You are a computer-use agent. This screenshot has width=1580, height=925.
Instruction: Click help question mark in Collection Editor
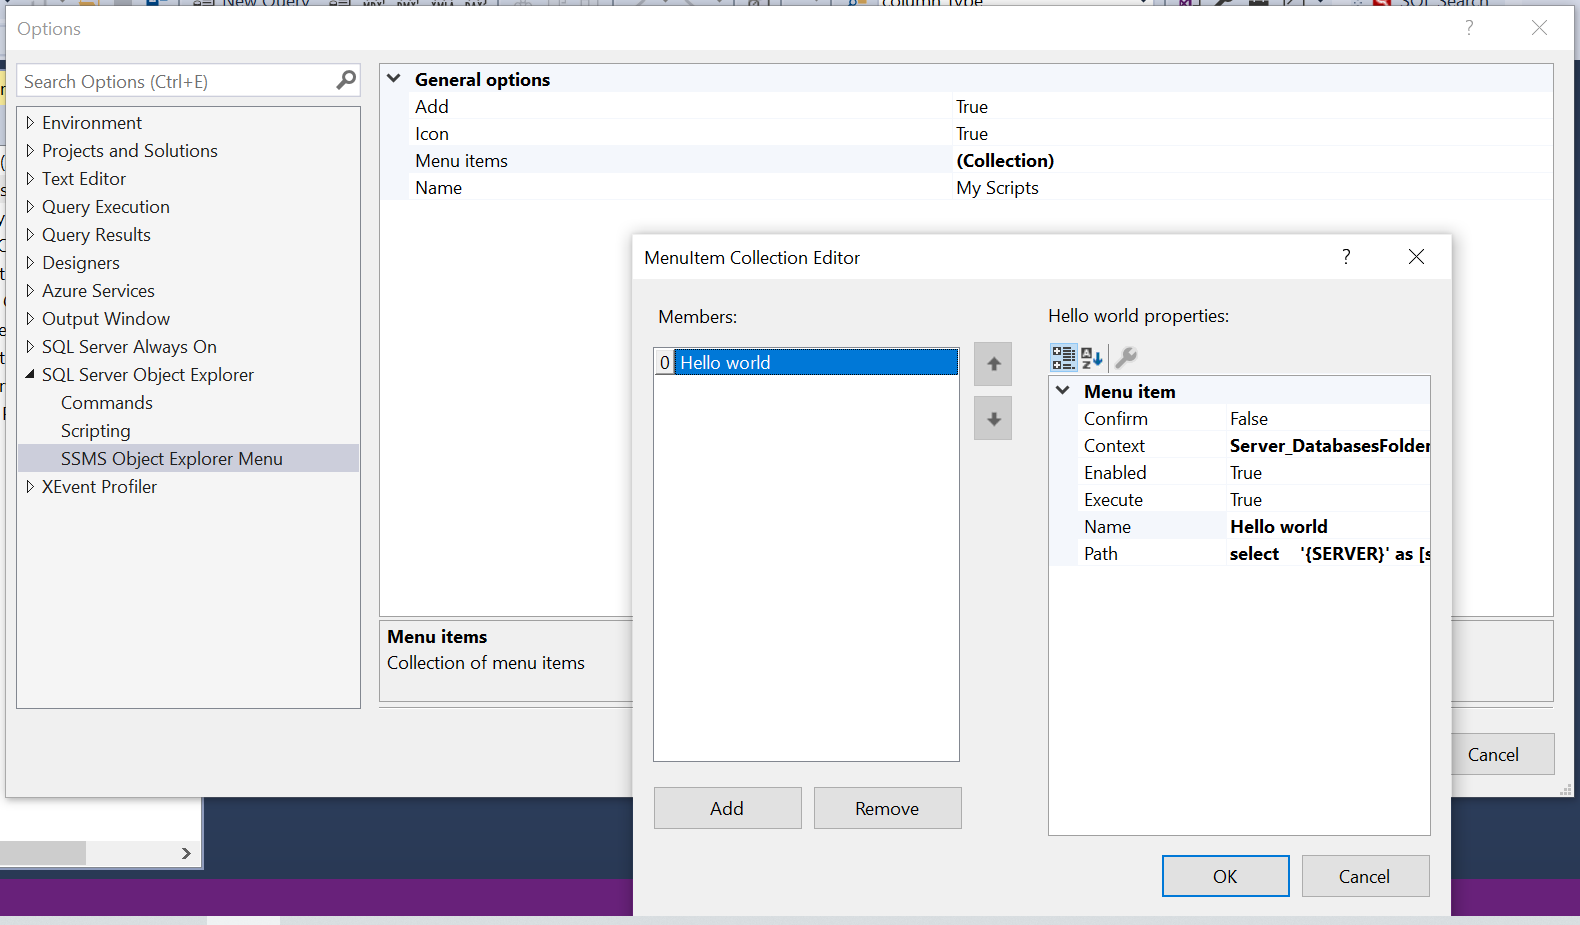(1346, 257)
